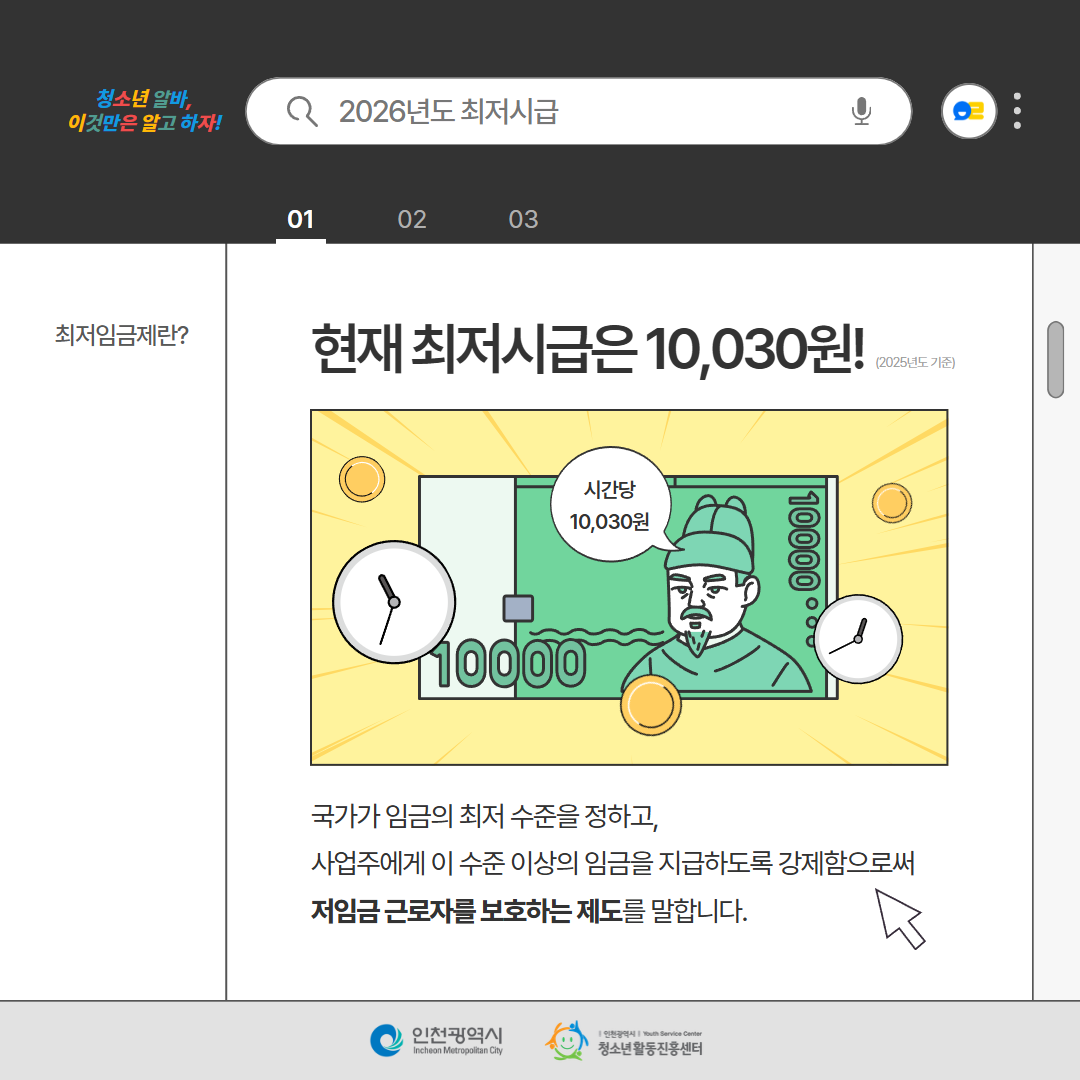Switch to tab 02
The image size is (1080, 1080).
click(412, 219)
